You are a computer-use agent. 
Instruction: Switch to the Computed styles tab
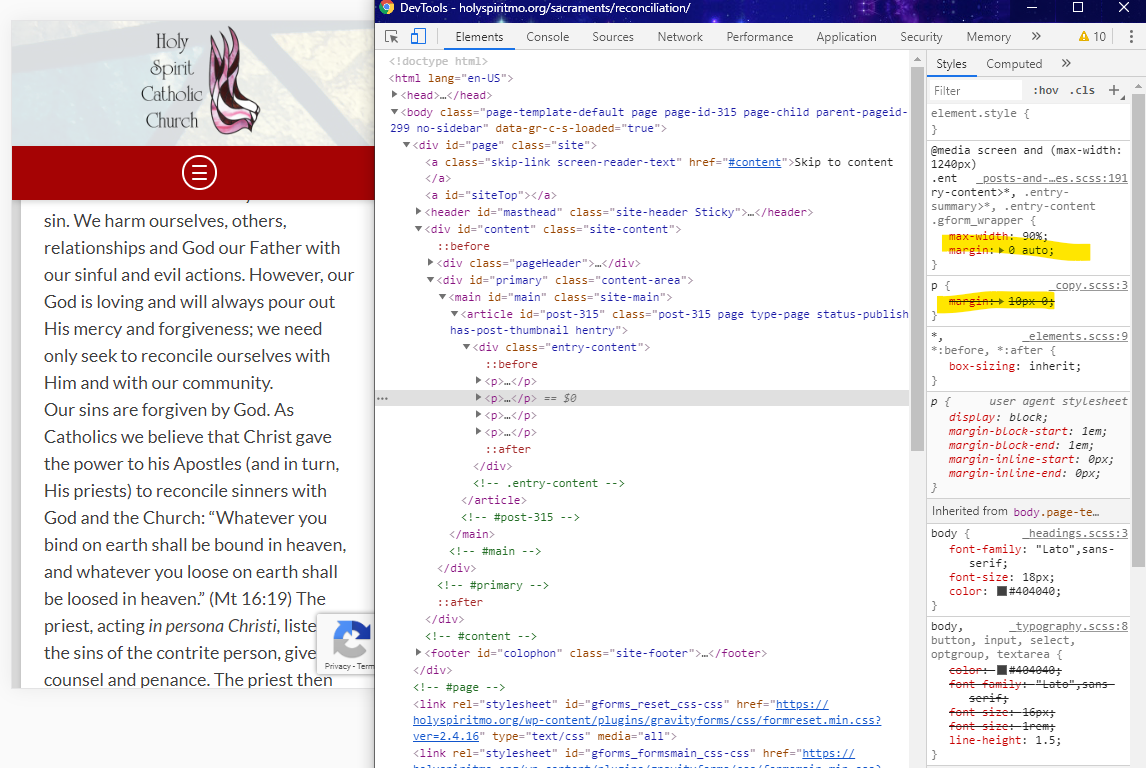point(1014,64)
